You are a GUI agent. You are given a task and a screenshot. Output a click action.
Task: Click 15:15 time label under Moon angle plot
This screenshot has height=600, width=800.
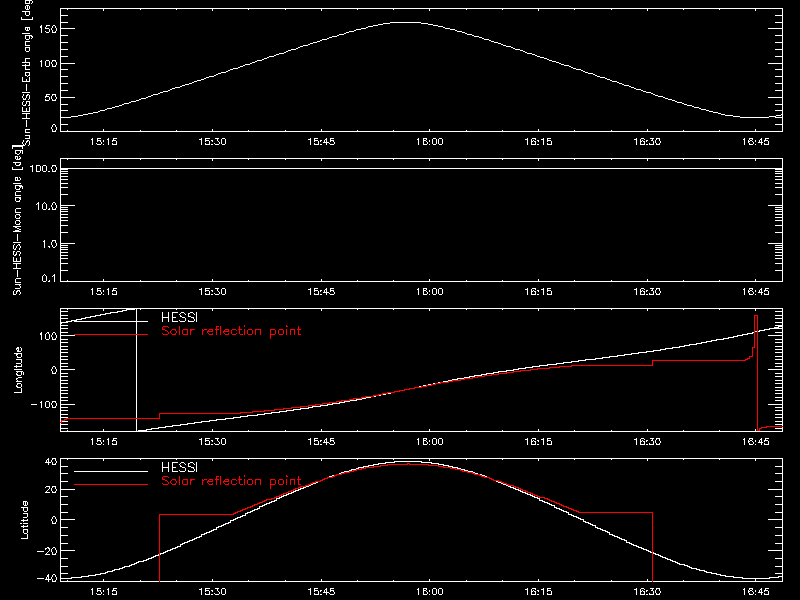point(104,292)
